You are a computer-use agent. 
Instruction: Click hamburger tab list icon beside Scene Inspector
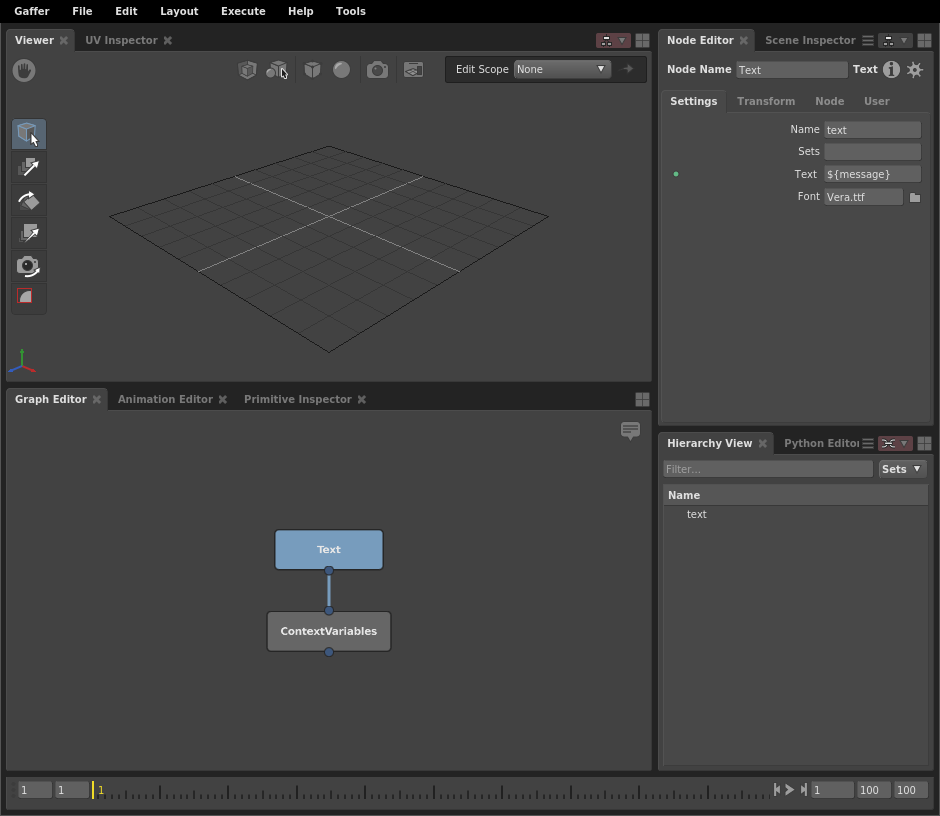point(867,40)
